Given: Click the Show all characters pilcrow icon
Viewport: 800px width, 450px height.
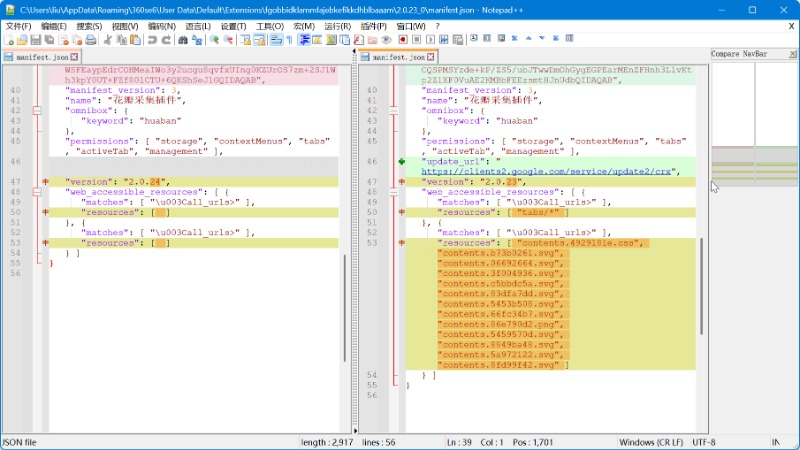Looking at the screenshot, I should click(x=289, y=40).
